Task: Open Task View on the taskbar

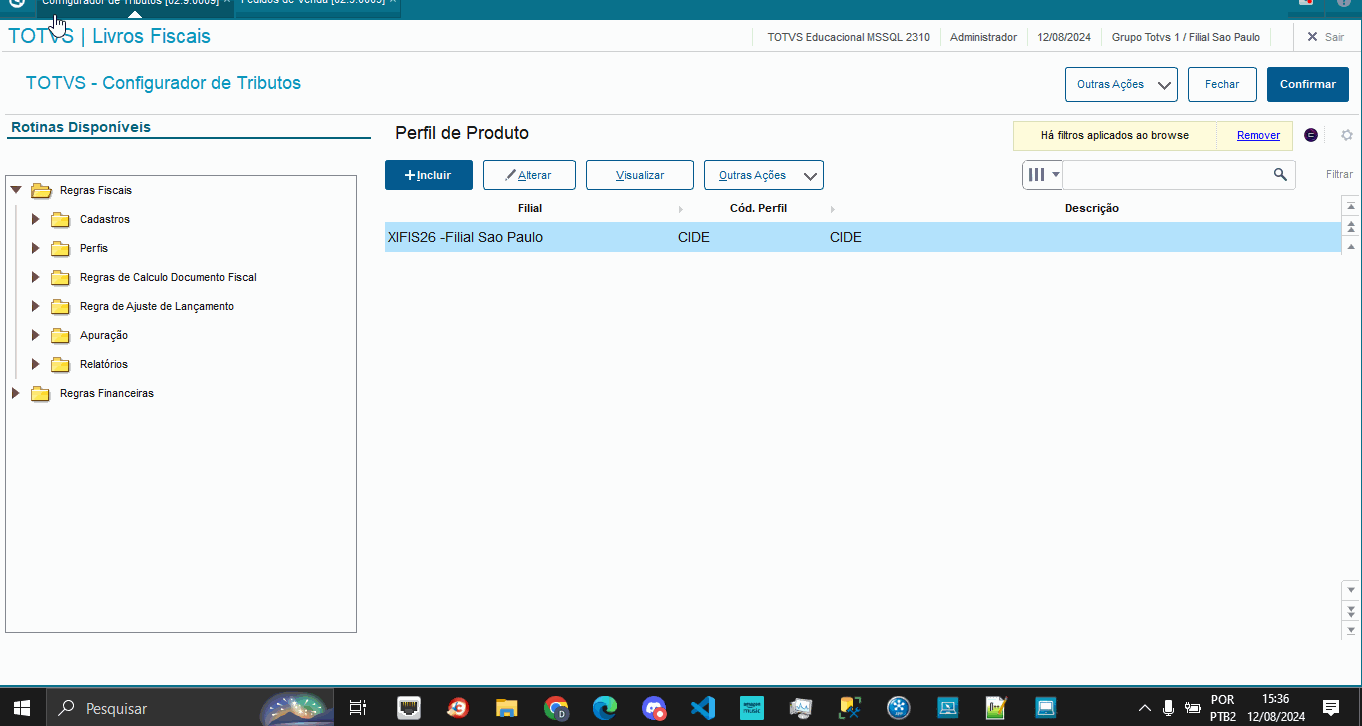Action: coord(357,708)
